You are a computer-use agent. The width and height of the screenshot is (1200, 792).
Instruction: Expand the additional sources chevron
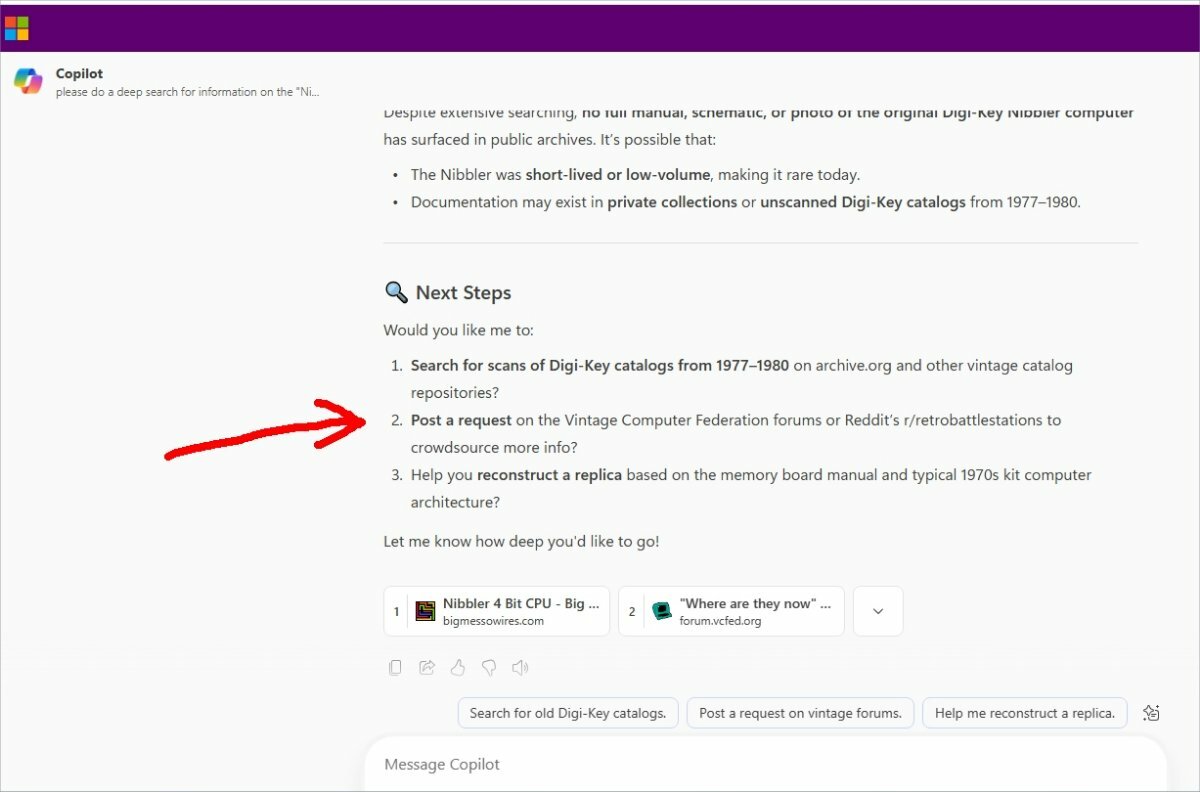[x=878, y=611]
